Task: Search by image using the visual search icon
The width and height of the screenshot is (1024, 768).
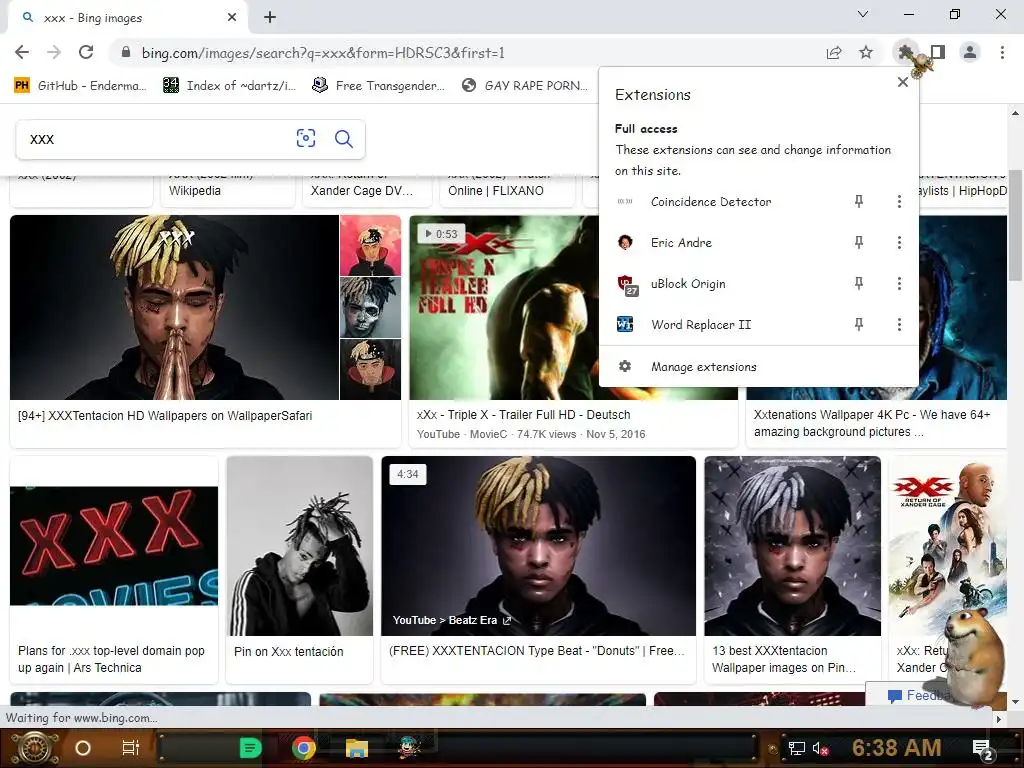Action: [x=306, y=138]
